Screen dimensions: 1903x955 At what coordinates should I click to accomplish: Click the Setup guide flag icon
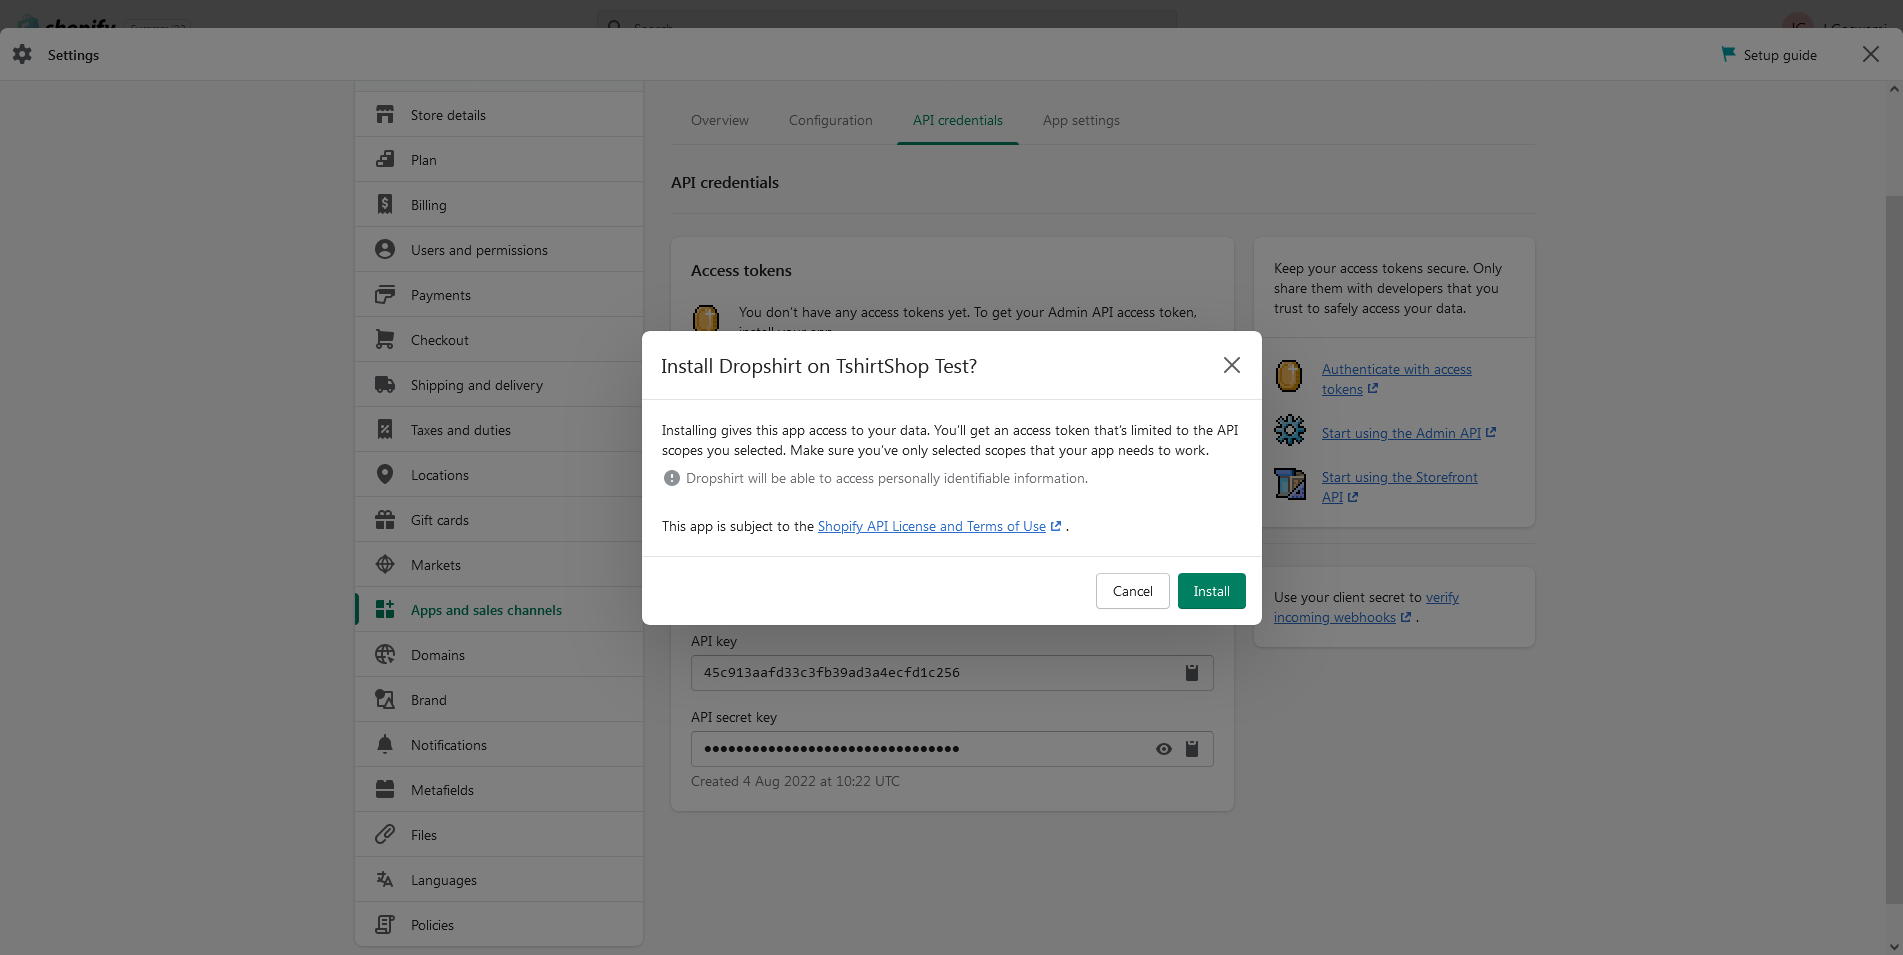point(1728,54)
